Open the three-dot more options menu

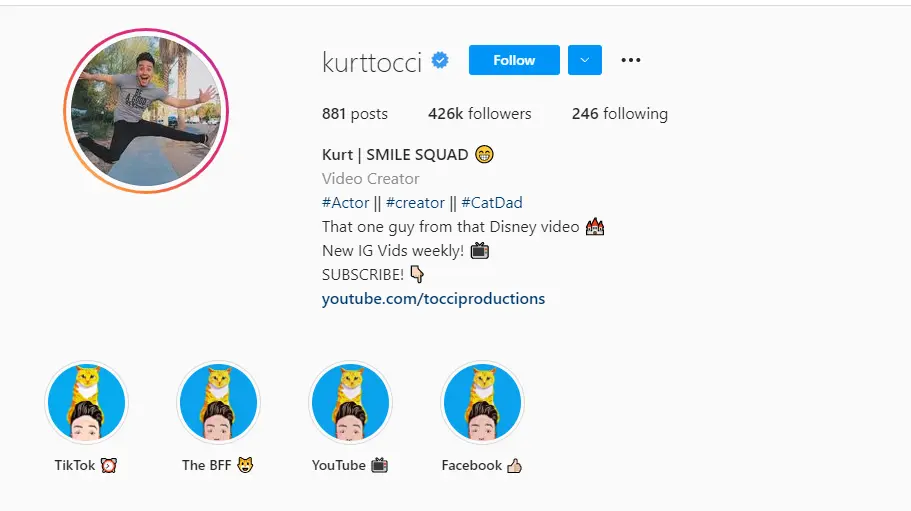pyautogui.click(x=630, y=60)
